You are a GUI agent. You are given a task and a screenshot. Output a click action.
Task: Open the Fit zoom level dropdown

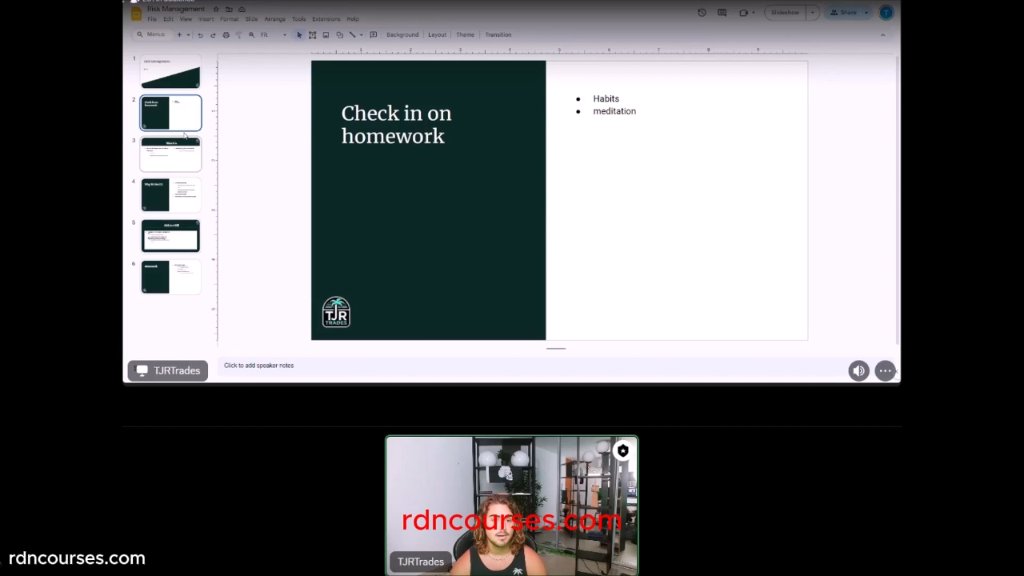274,35
